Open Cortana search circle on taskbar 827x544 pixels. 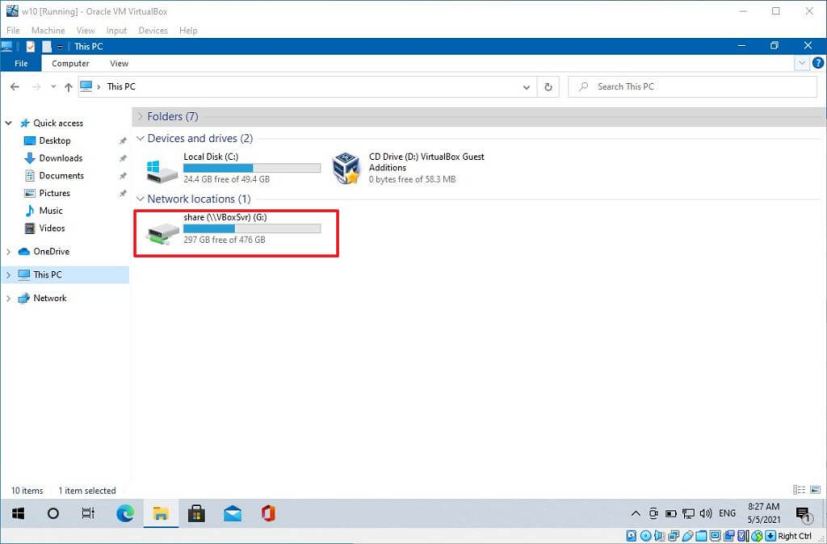tap(53, 513)
